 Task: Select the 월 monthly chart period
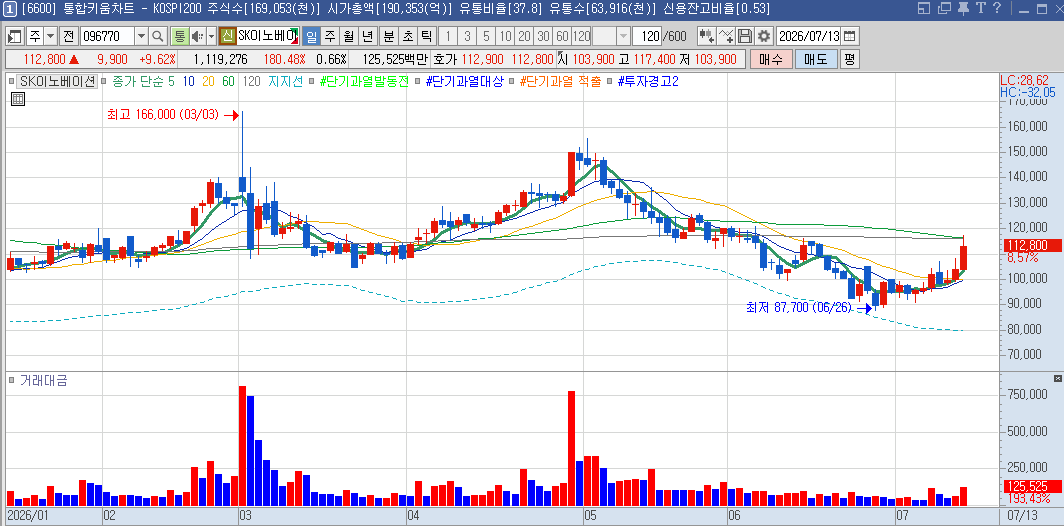(x=349, y=36)
